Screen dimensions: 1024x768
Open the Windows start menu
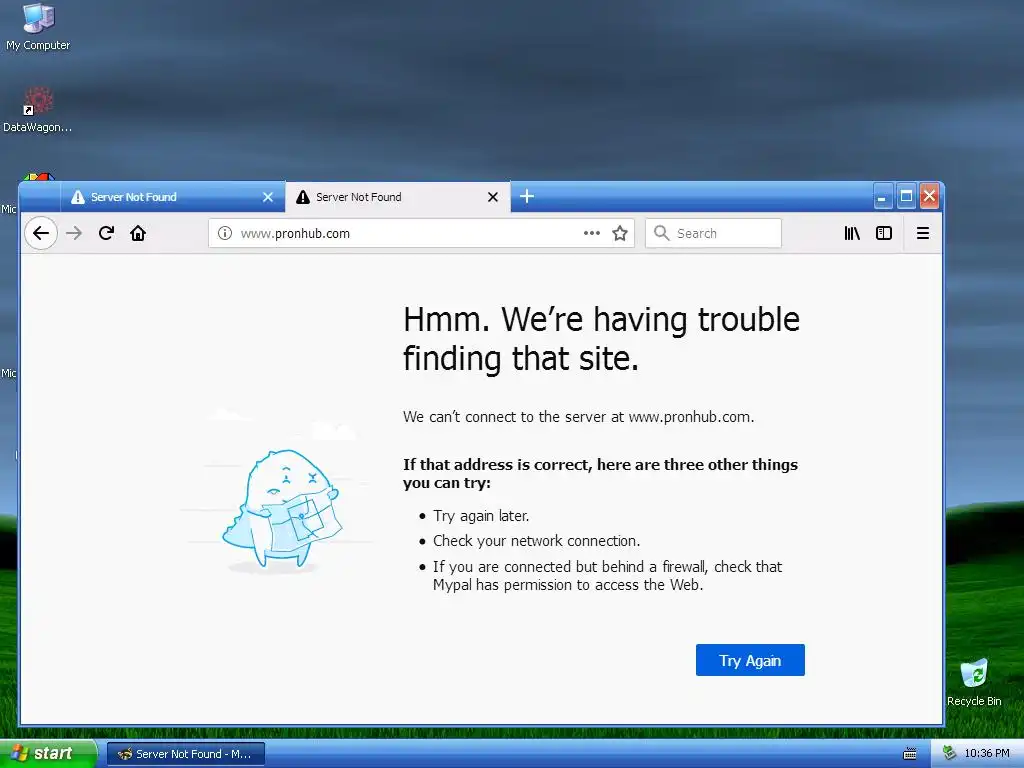click(48, 754)
